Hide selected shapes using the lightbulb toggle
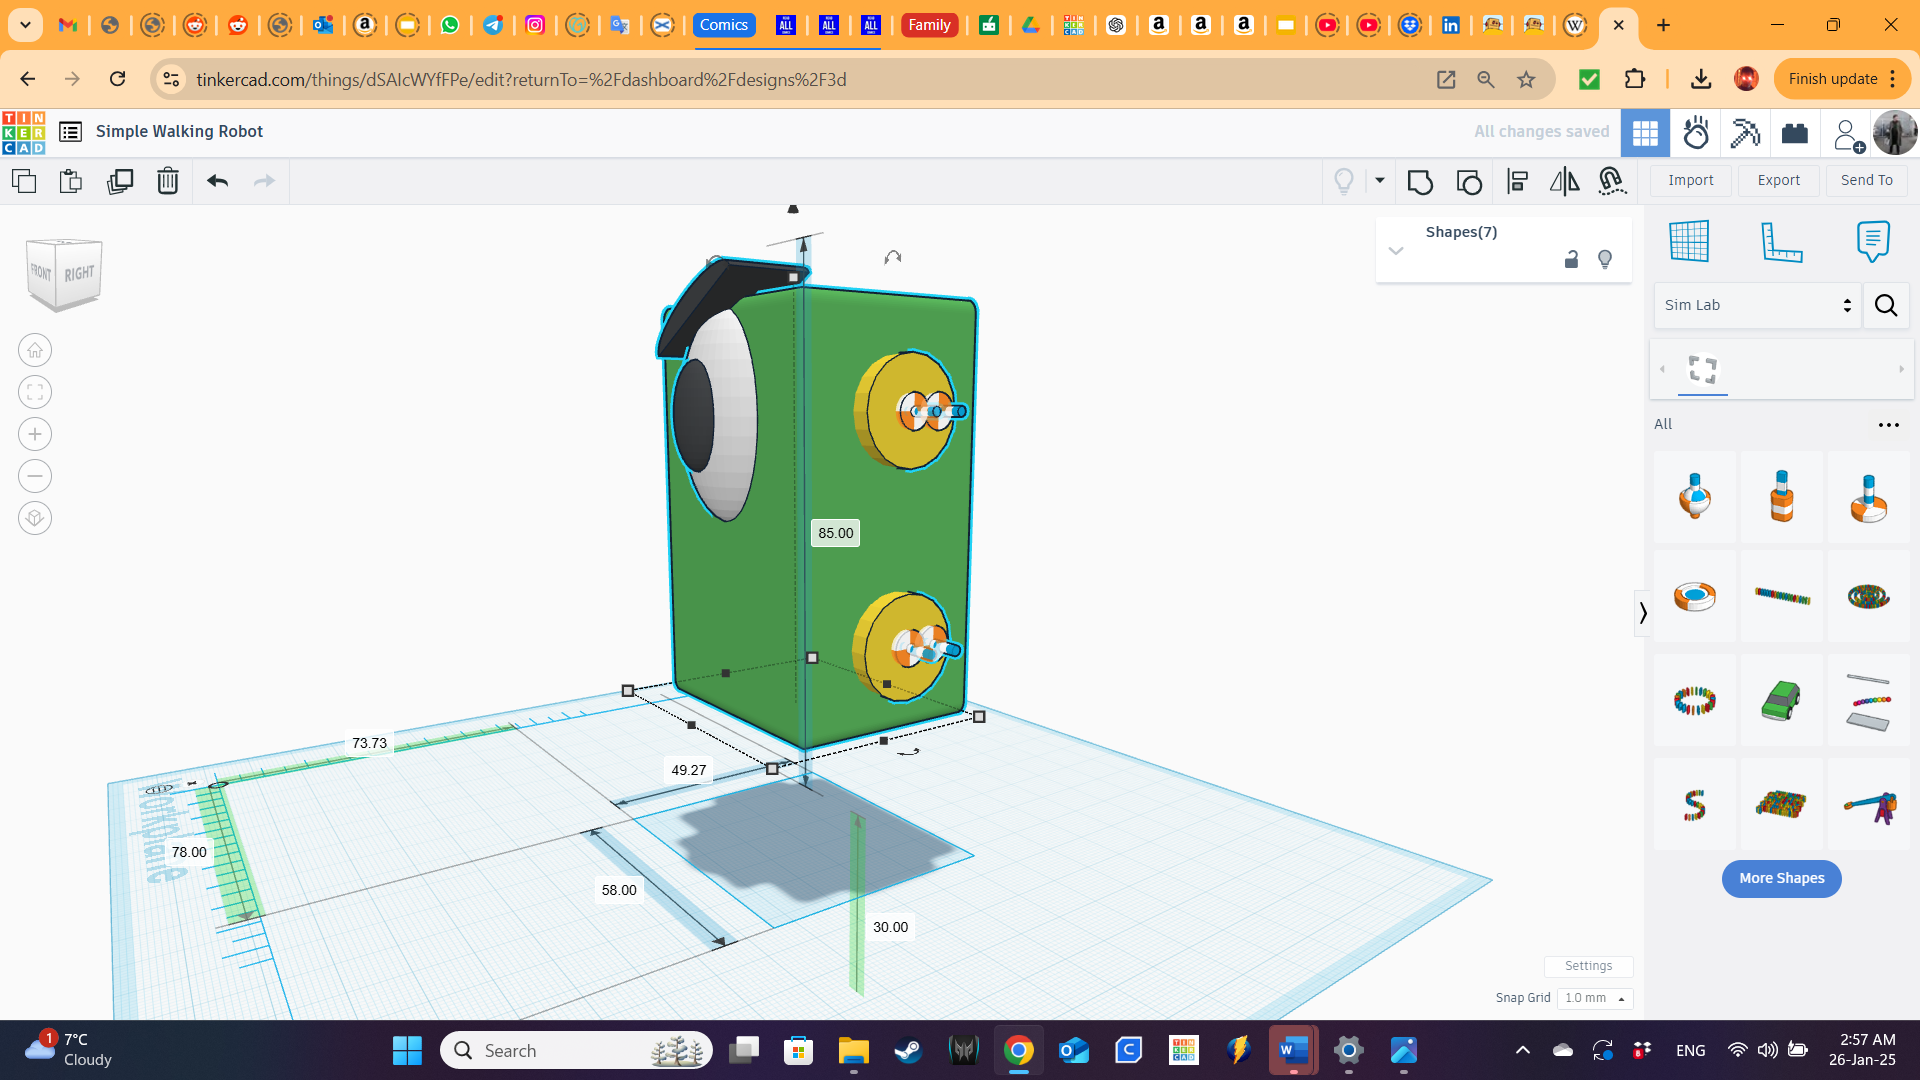Image resolution: width=1920 pixels, height=1080 pixels. 1606,259
